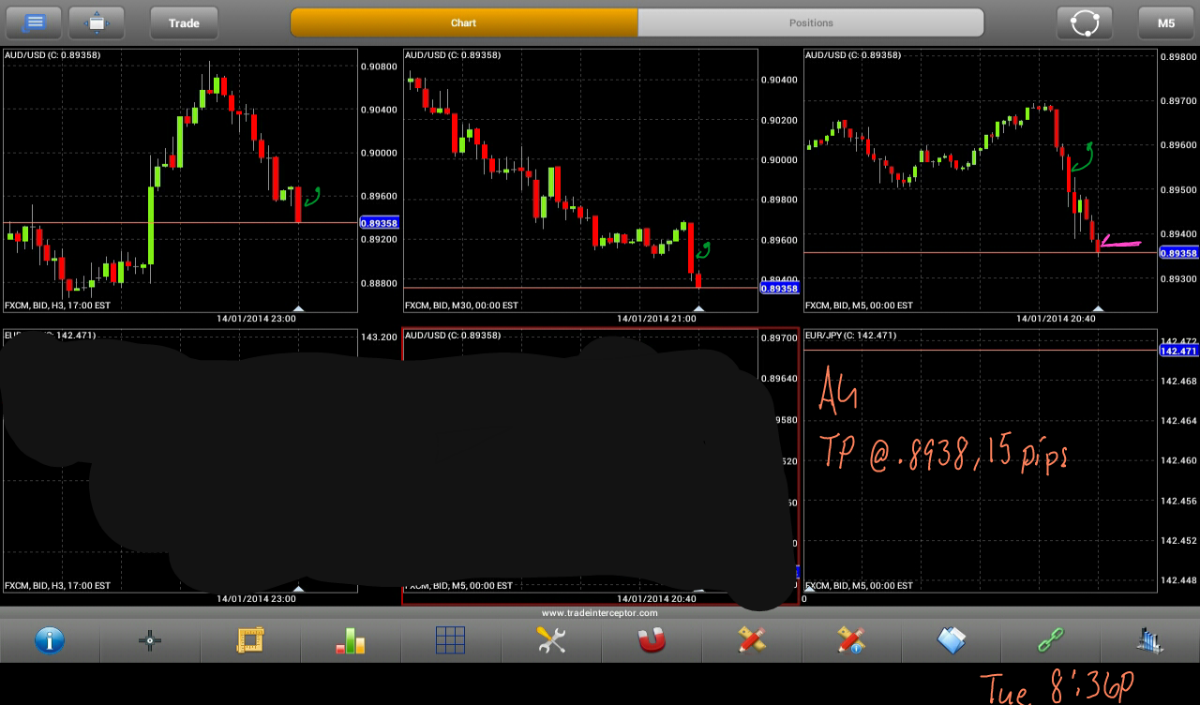Click the 0.90800 axis value on H3 chart

click(379, 67)
